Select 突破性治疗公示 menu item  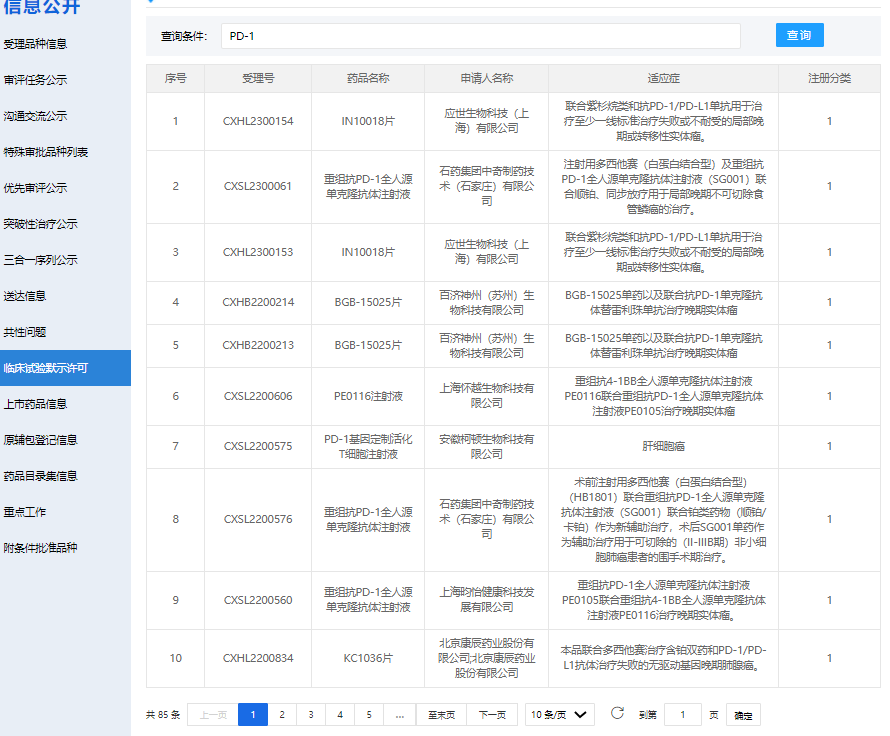[x=40, y=224]
